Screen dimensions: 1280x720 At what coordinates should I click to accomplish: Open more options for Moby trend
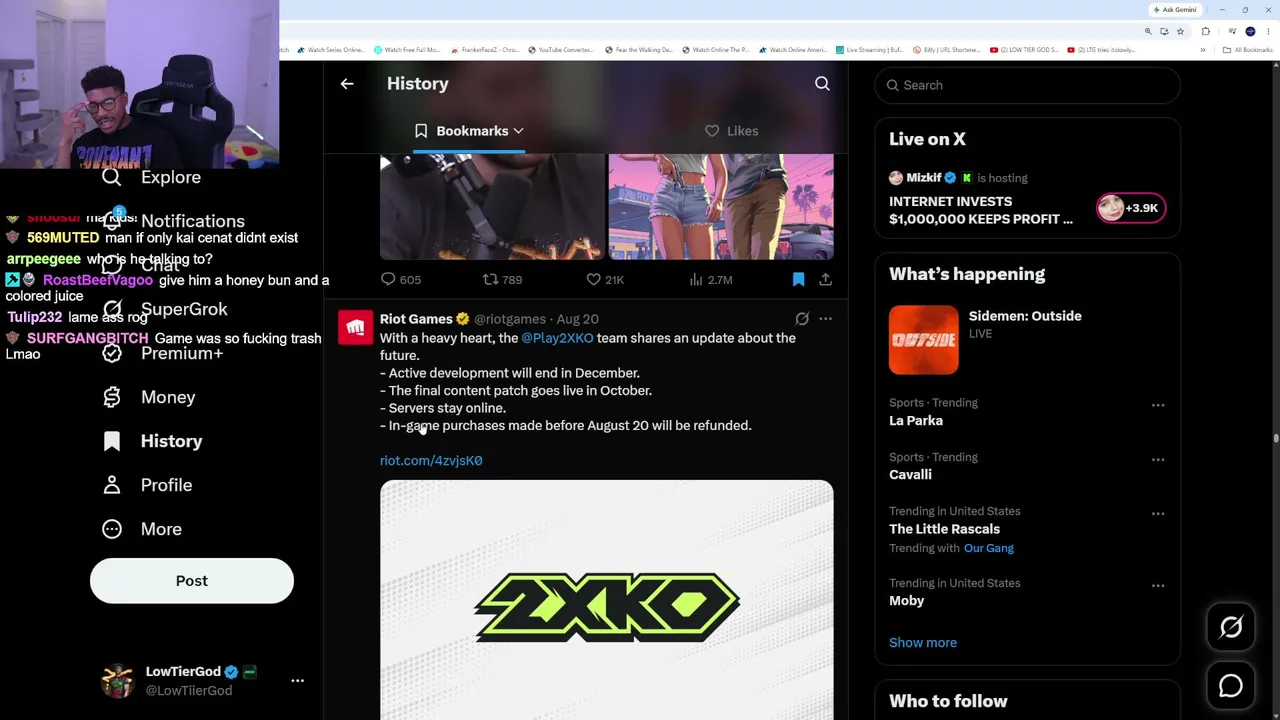click(1158, 586)
